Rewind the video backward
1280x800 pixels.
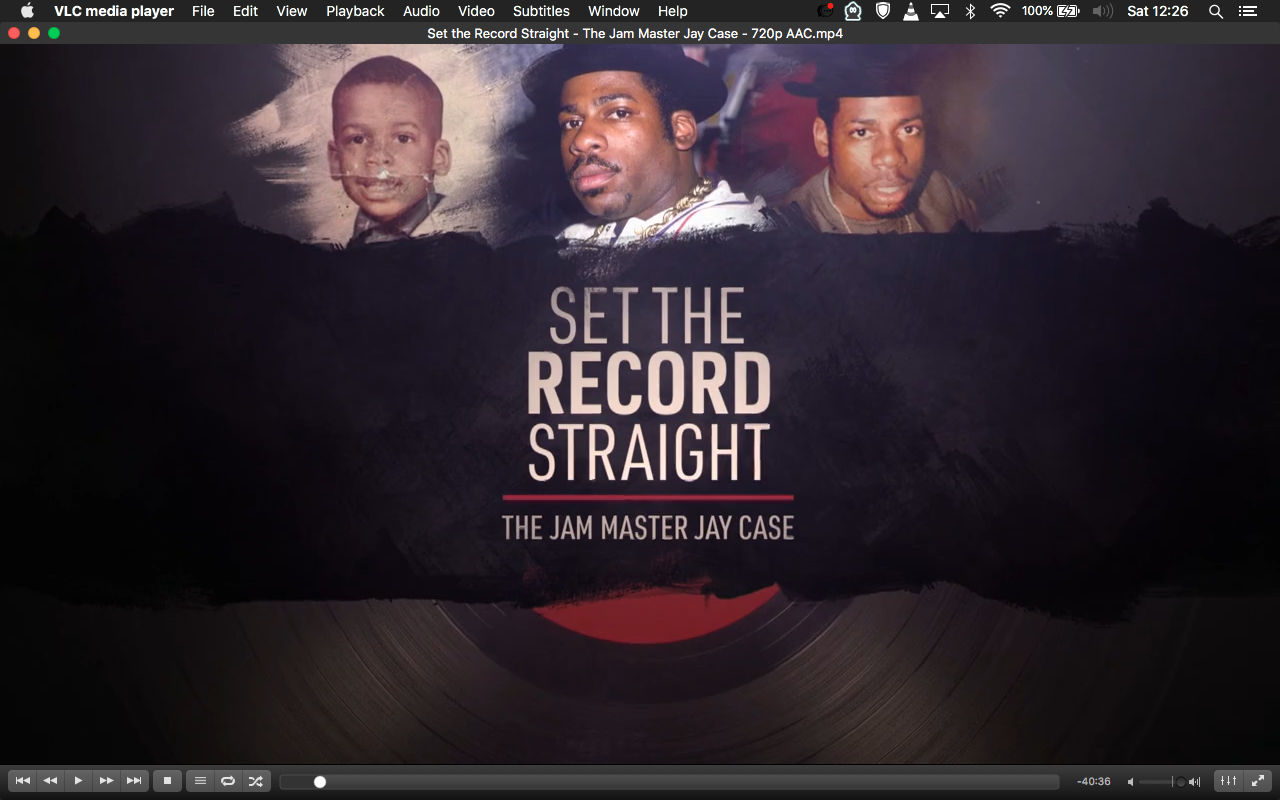pyautogui.click(x=50, y=781)
